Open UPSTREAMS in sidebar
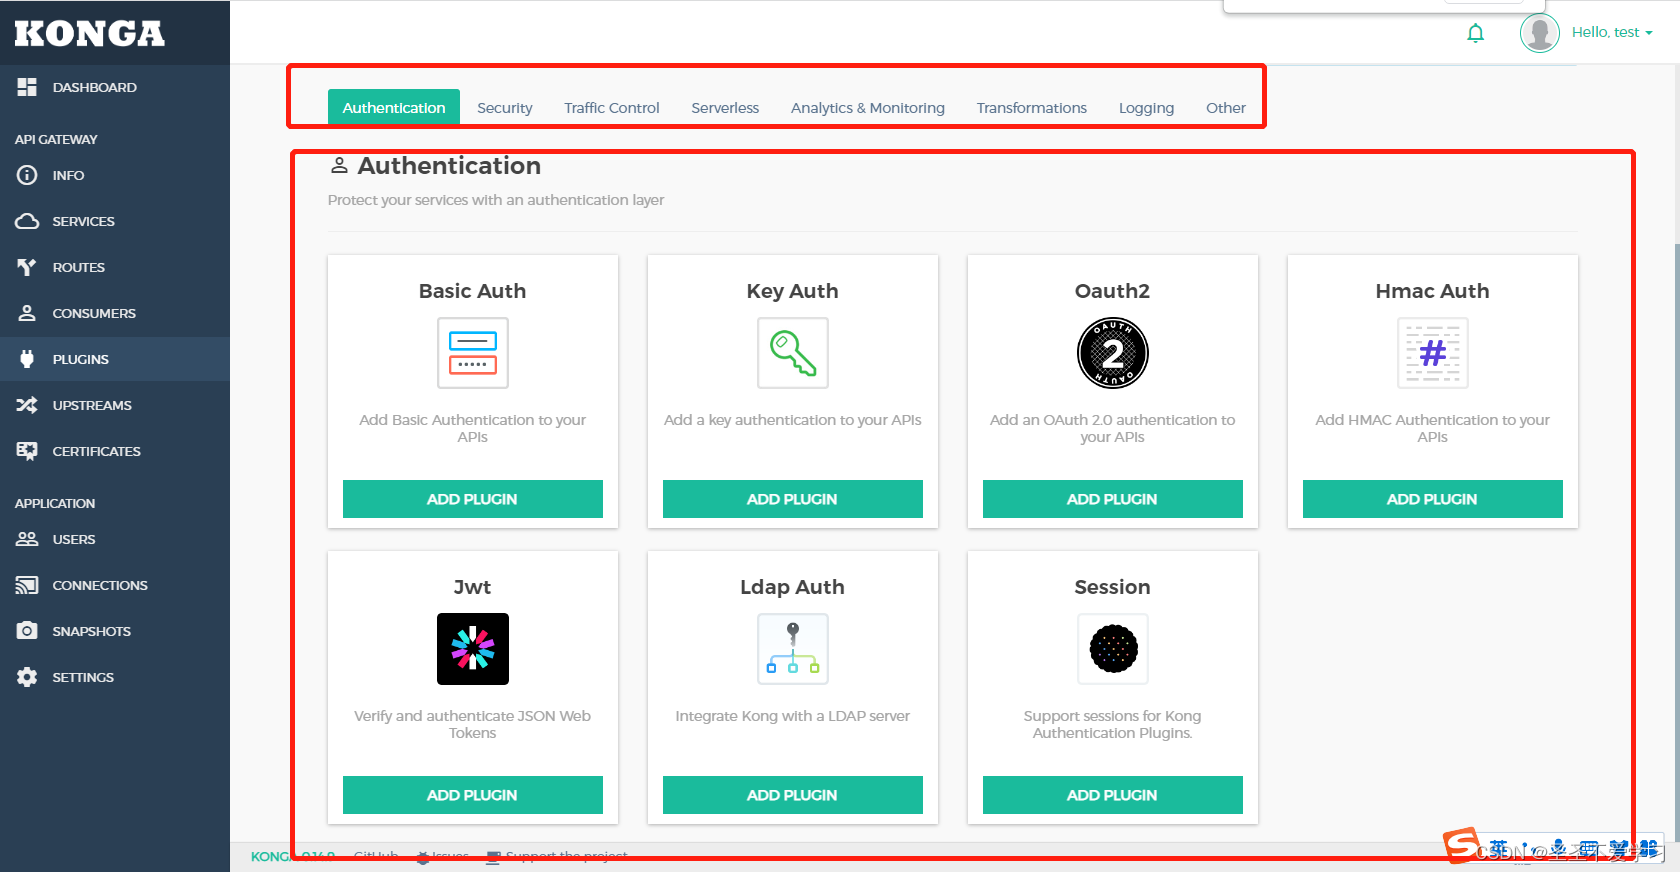1680x872 pixels. click(x=115, y=405)
